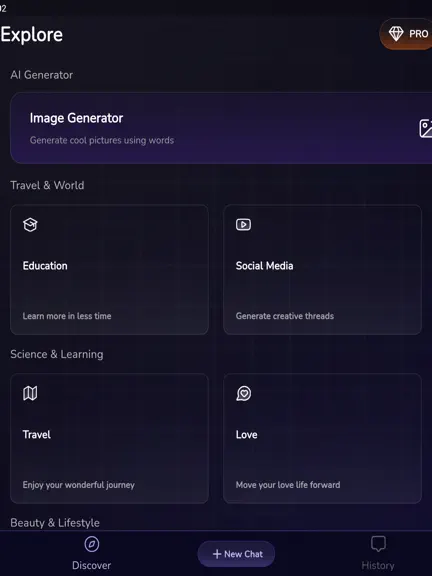Click the heart chat bubble Love icon

point(244,393)
